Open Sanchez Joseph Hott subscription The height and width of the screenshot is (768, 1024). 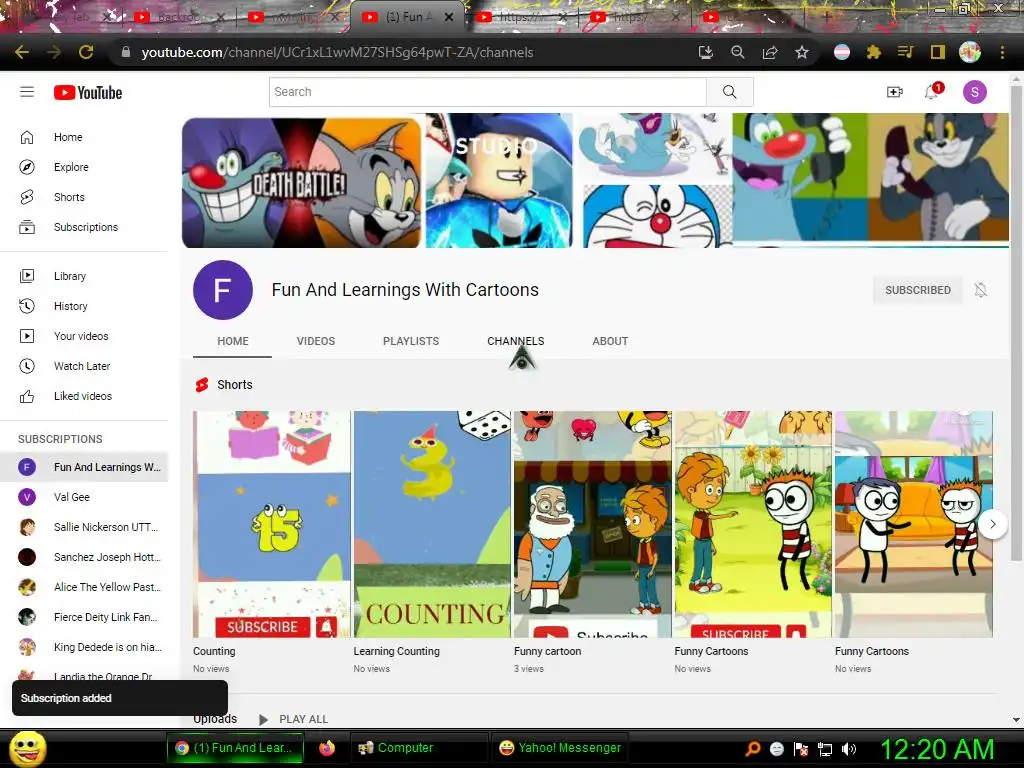pos(84,557)
